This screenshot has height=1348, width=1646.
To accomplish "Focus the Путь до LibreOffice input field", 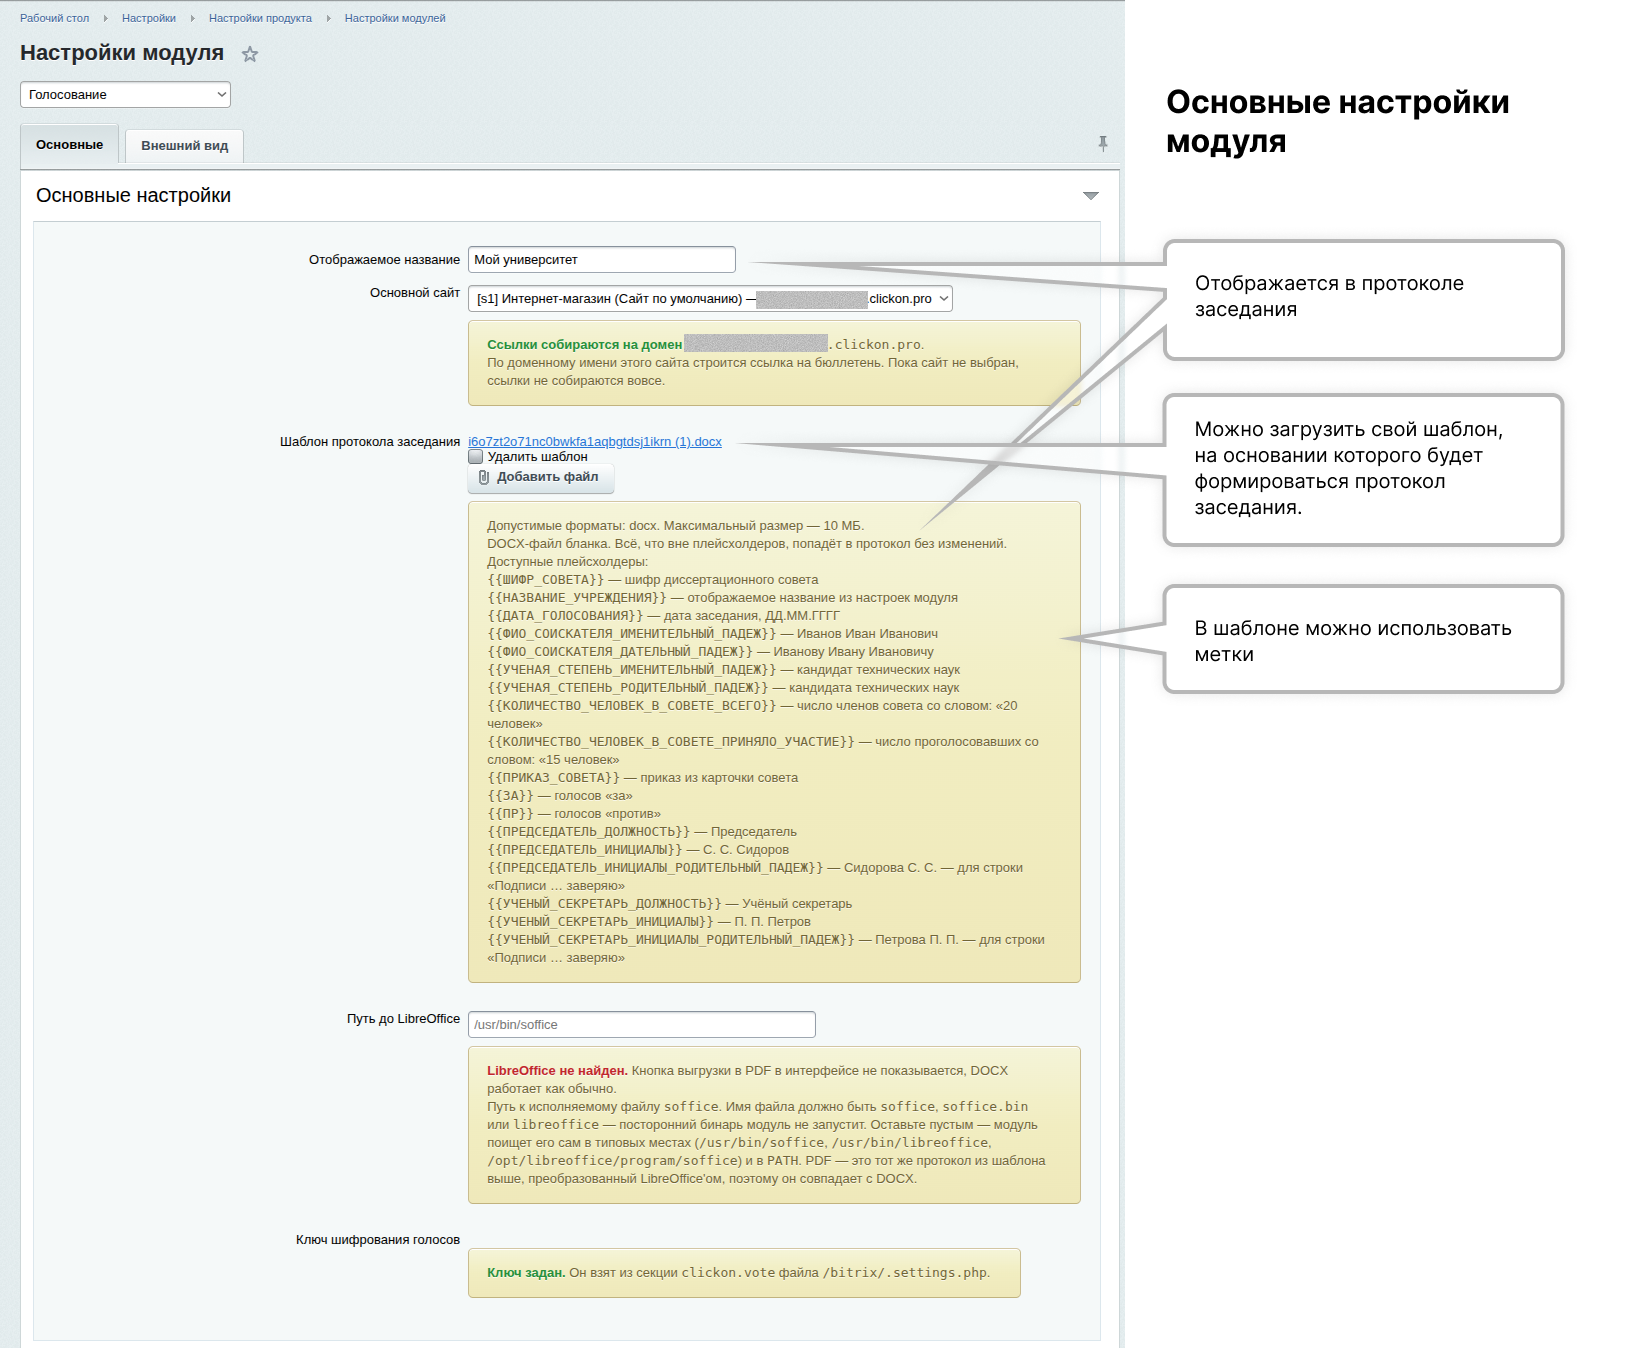I will [642, 1025].
